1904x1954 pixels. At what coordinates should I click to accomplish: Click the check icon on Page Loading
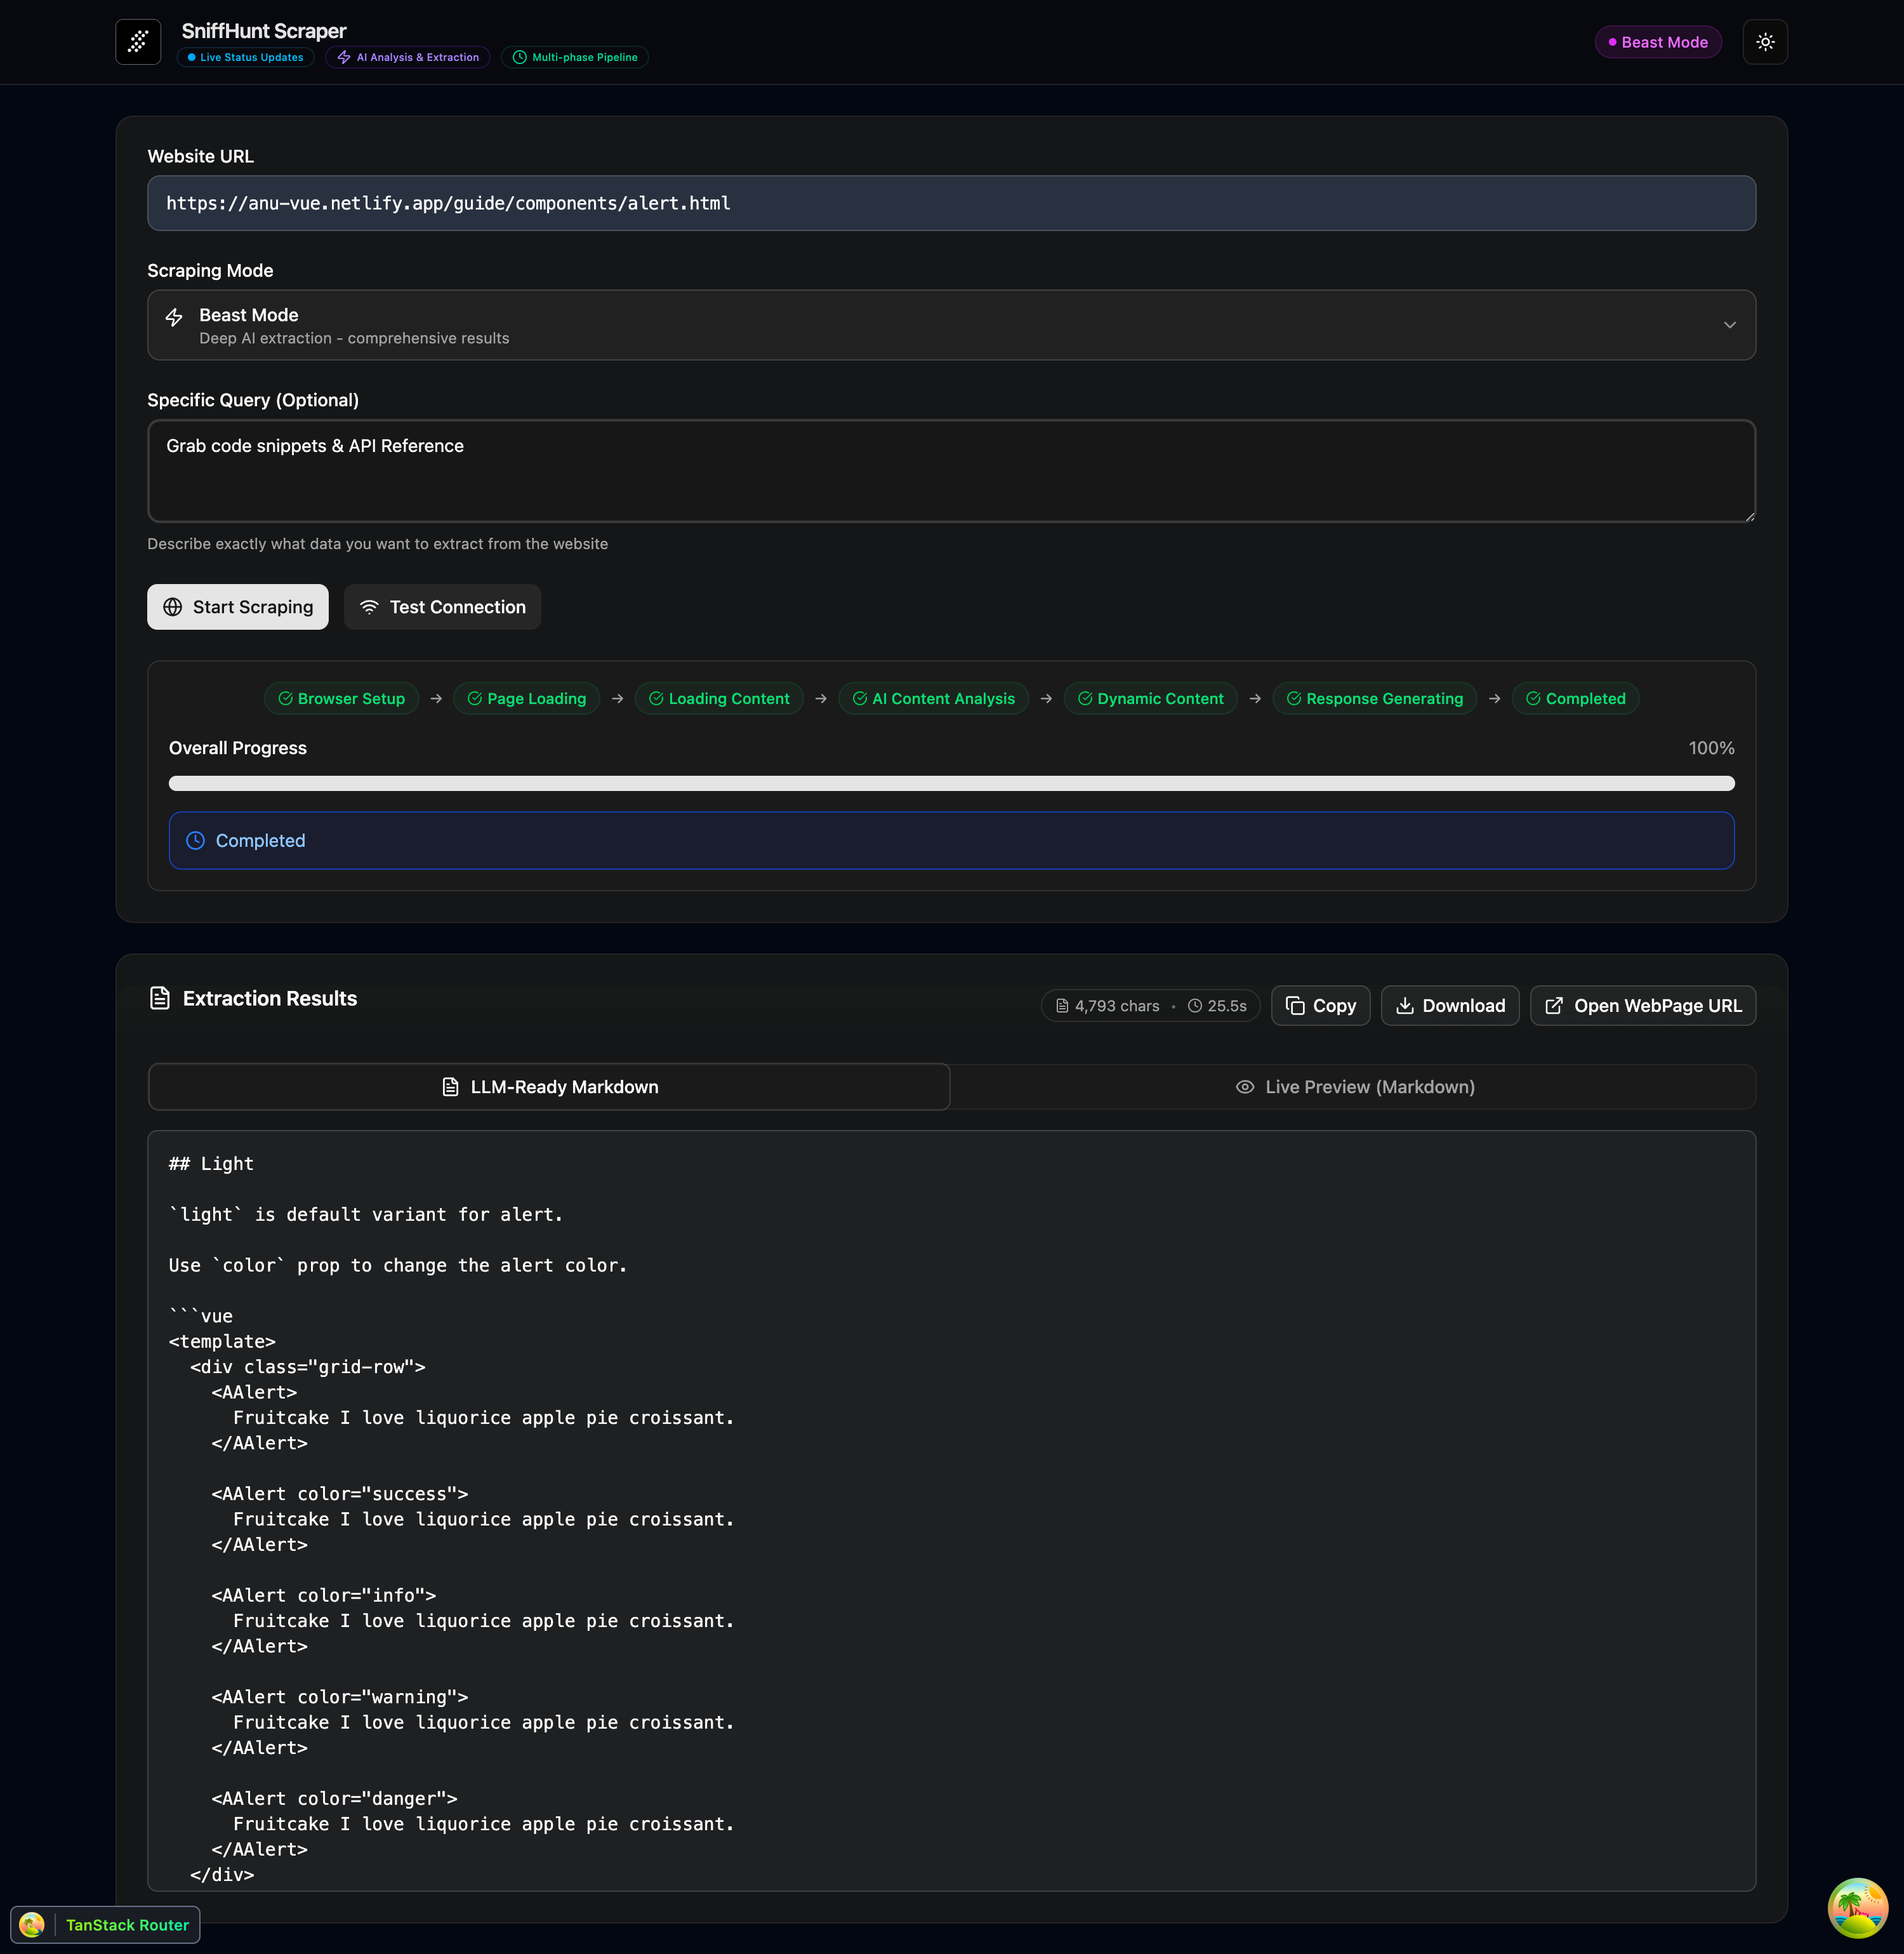475,698
